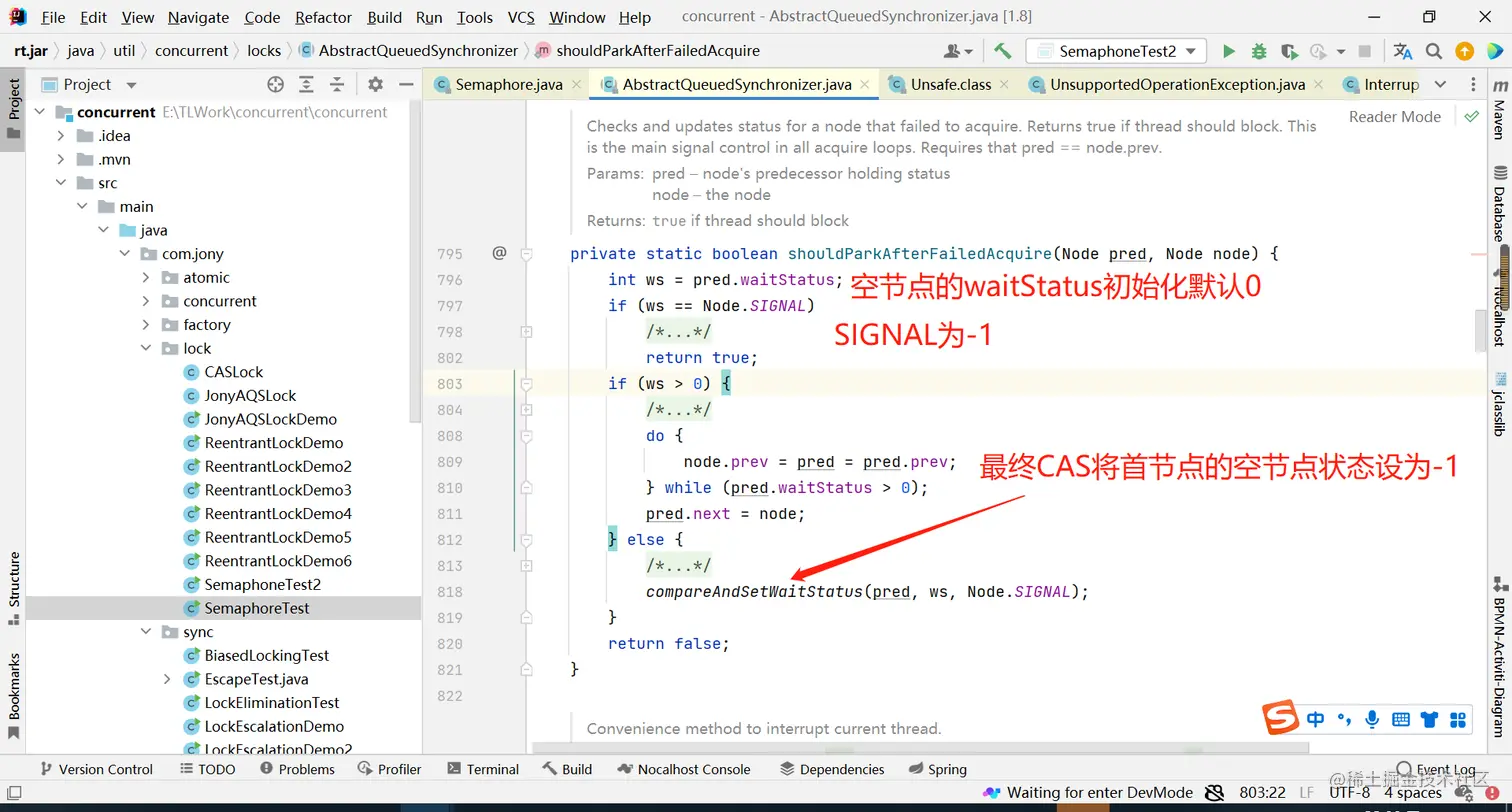Open the Dependencies tool window

[x=832, y=769]
